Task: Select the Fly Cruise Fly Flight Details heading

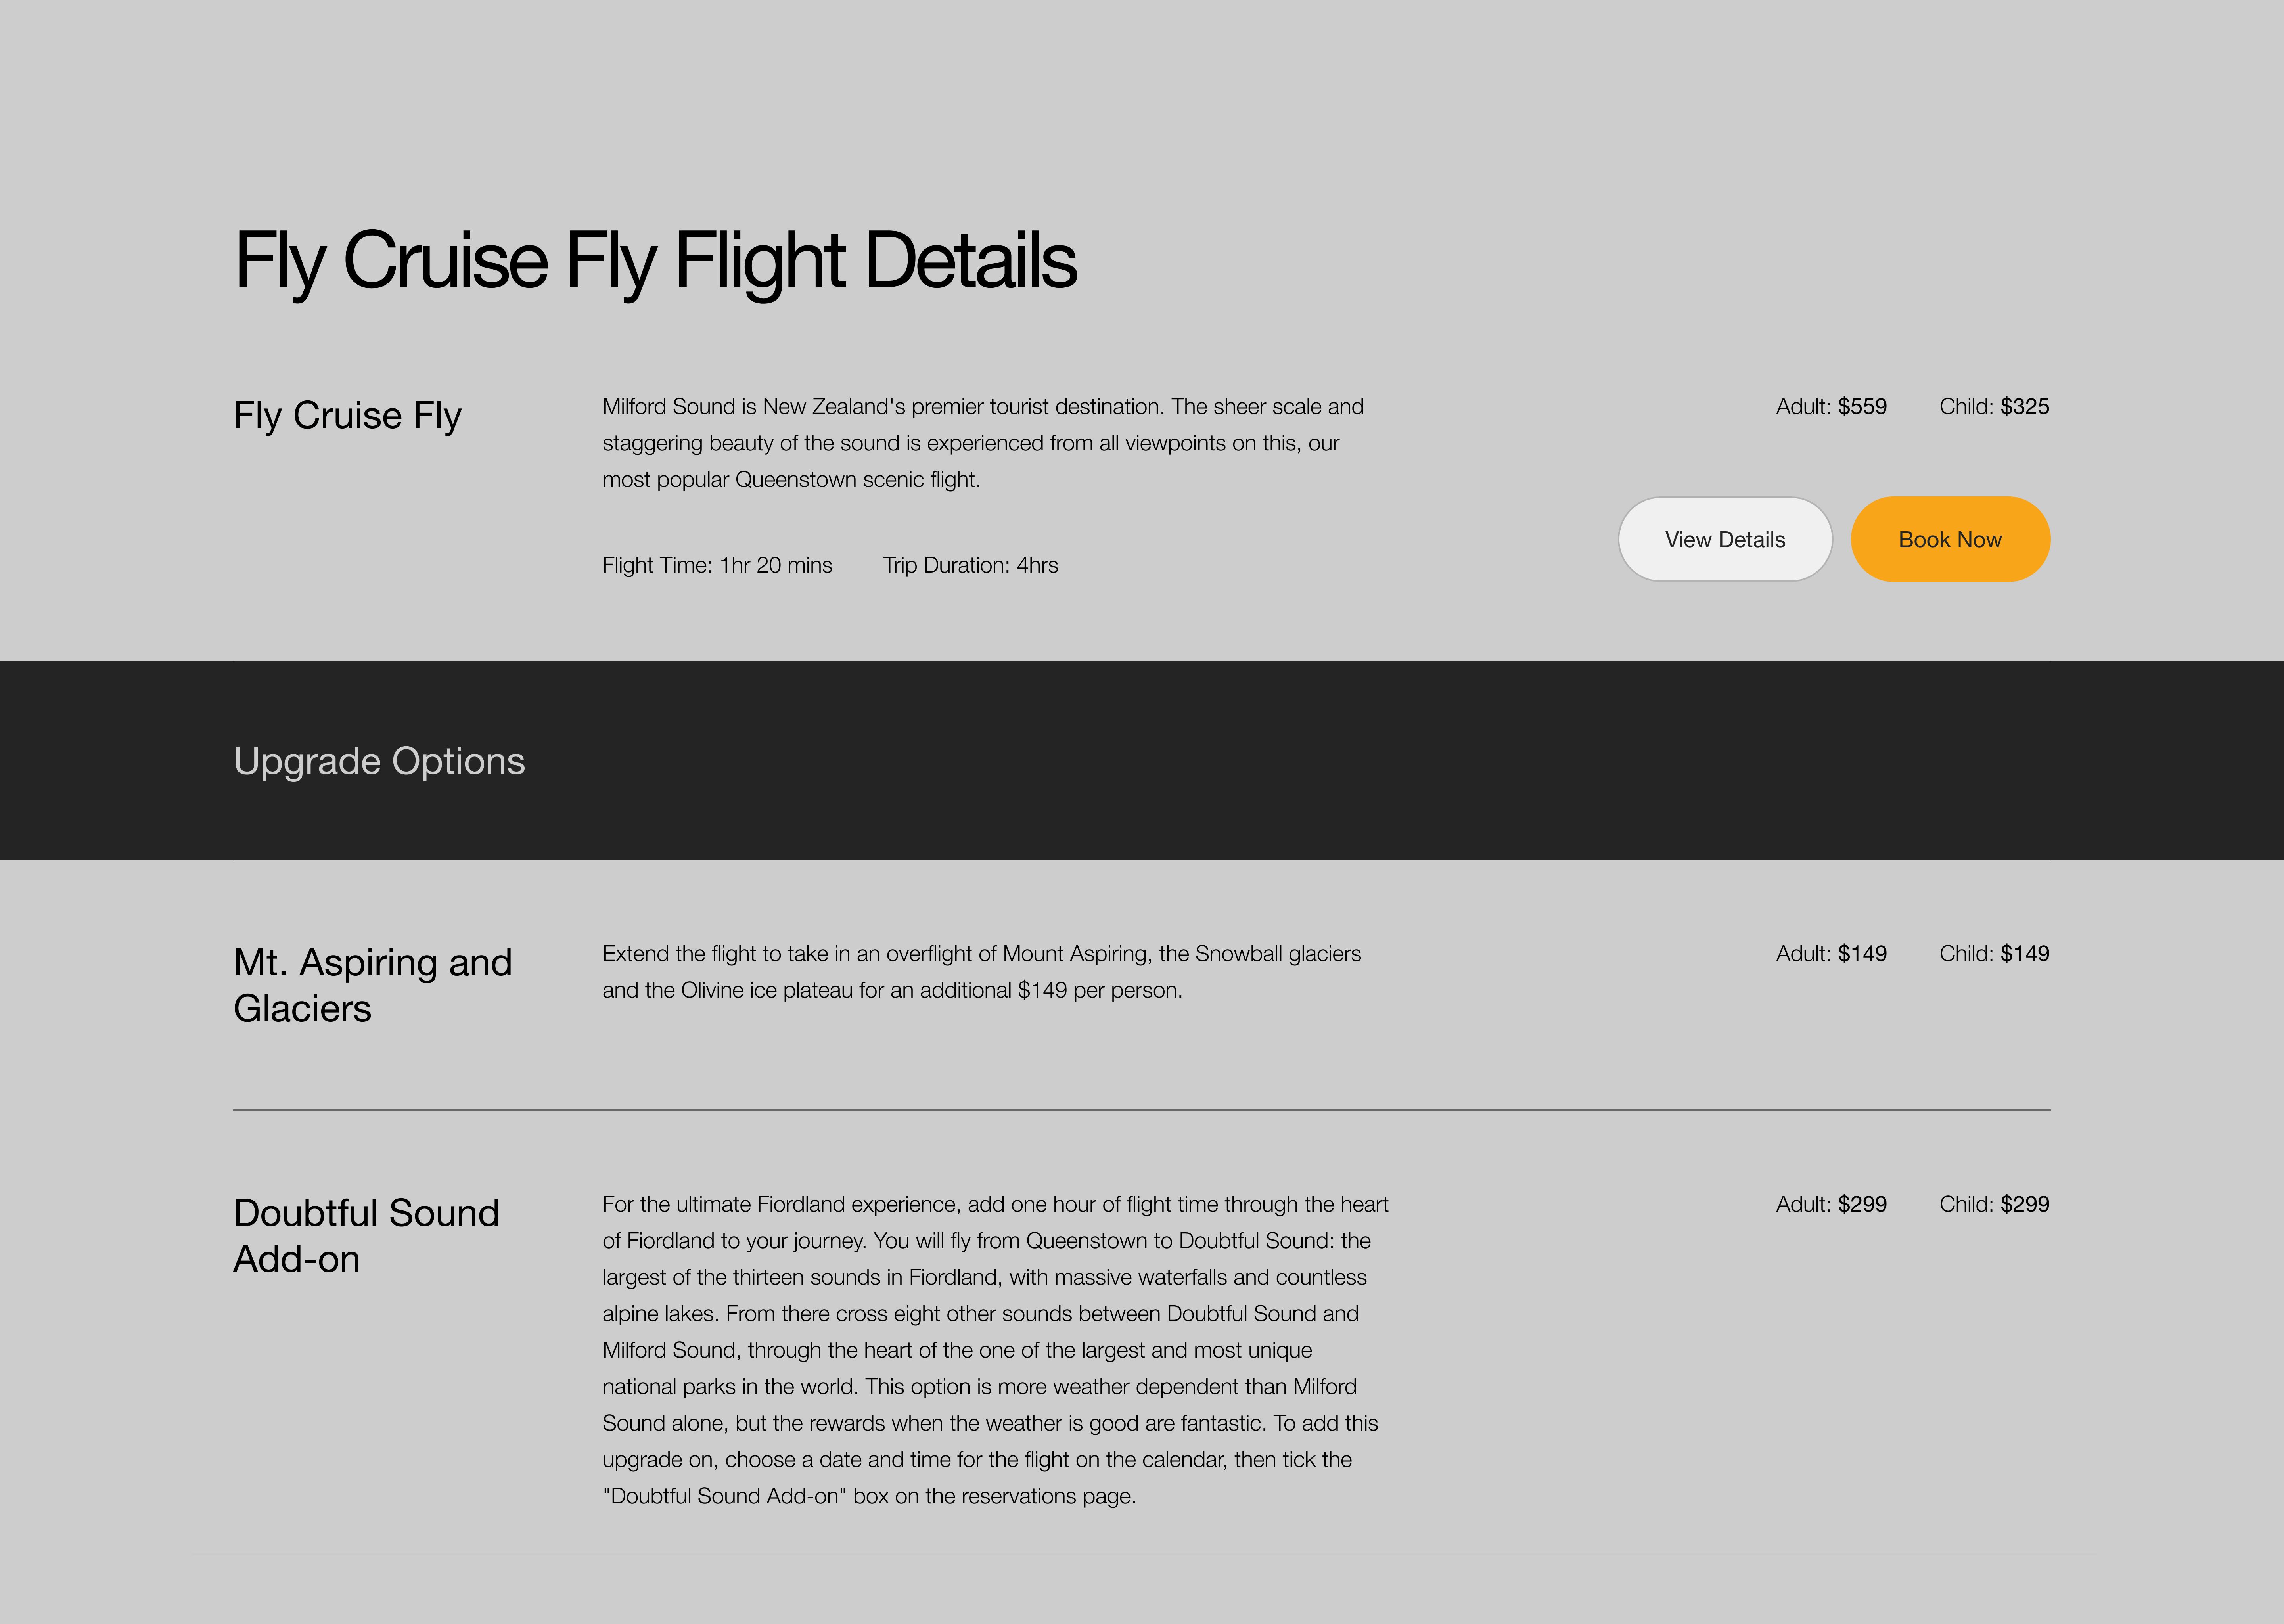Action: point(655,261)
